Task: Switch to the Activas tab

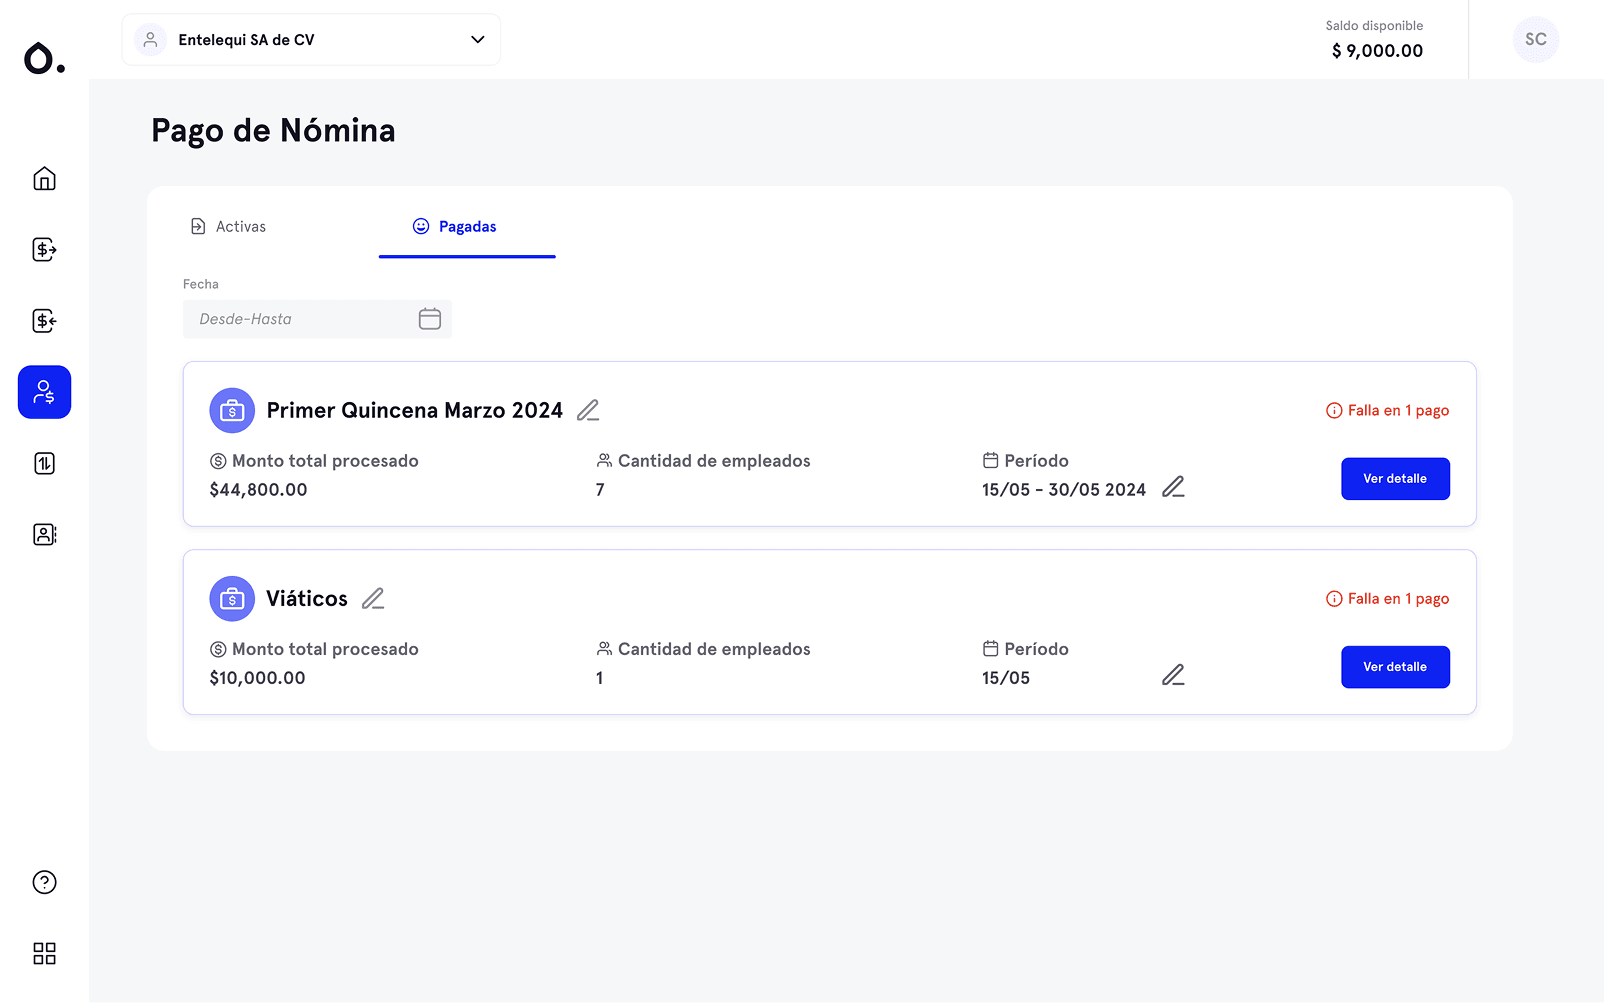Action: (240, 226)
